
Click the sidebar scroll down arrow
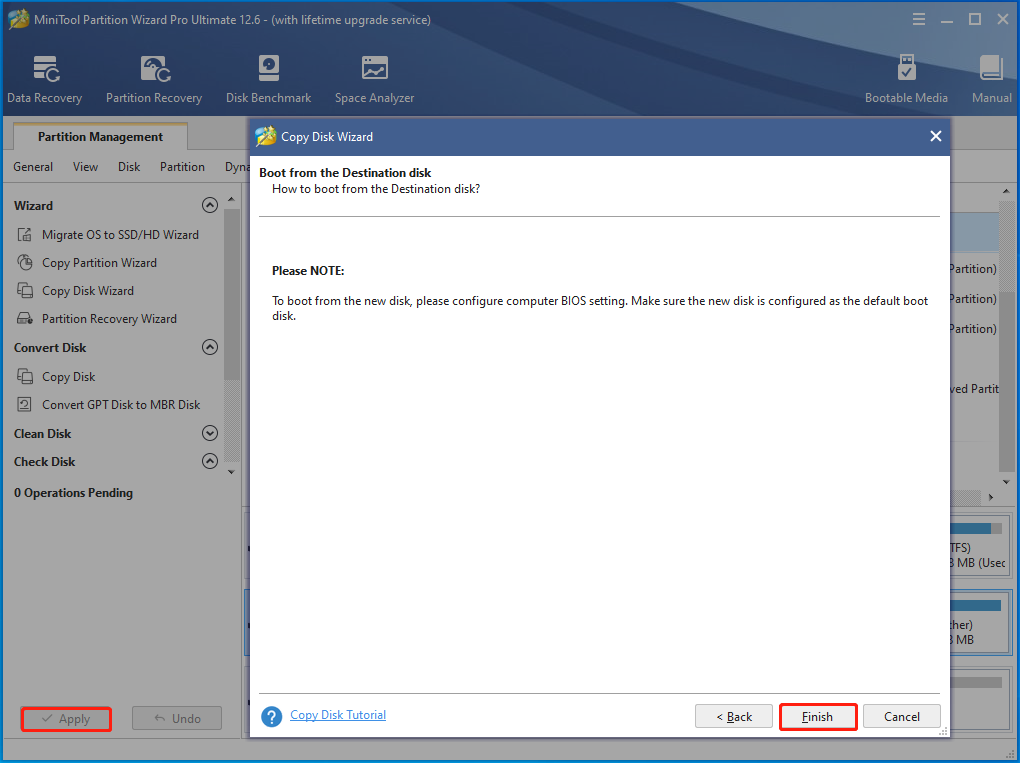pyautogui.click(x=232, y=472)
